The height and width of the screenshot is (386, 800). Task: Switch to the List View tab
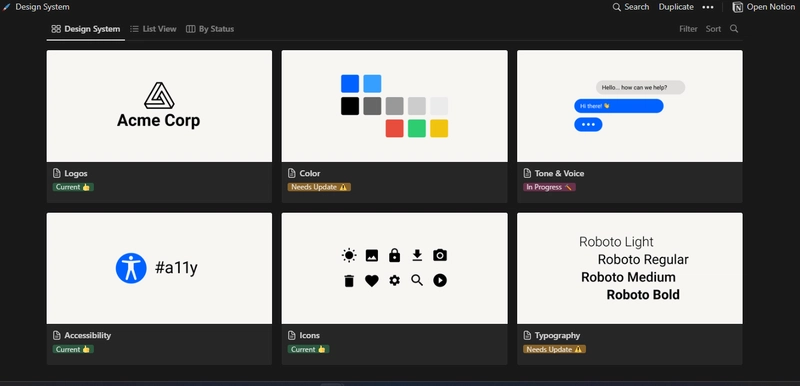pos(153,29)
